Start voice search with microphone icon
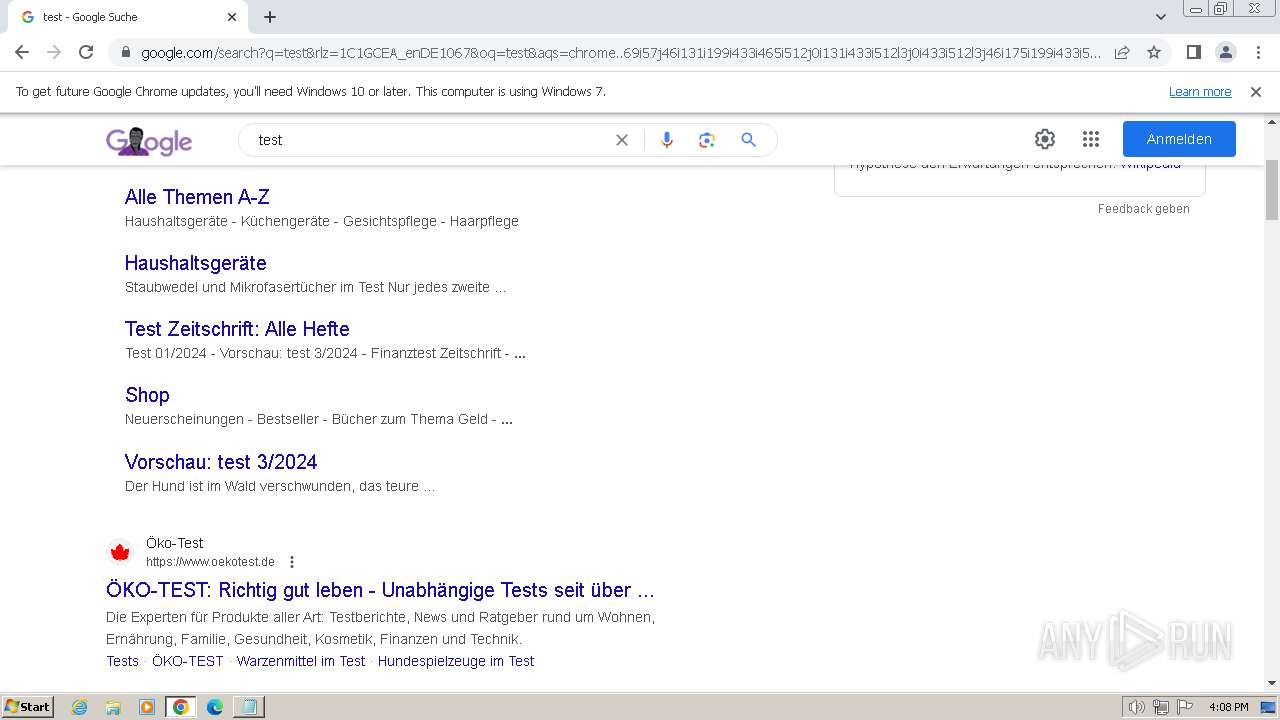 (x=667, y=140)
